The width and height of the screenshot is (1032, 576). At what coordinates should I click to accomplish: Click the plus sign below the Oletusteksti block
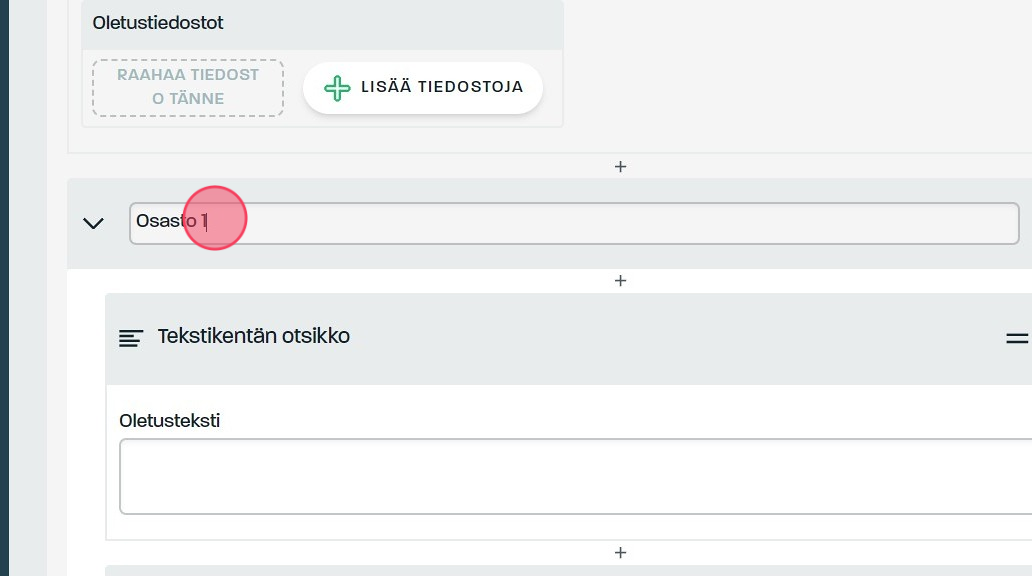point(620,552)
